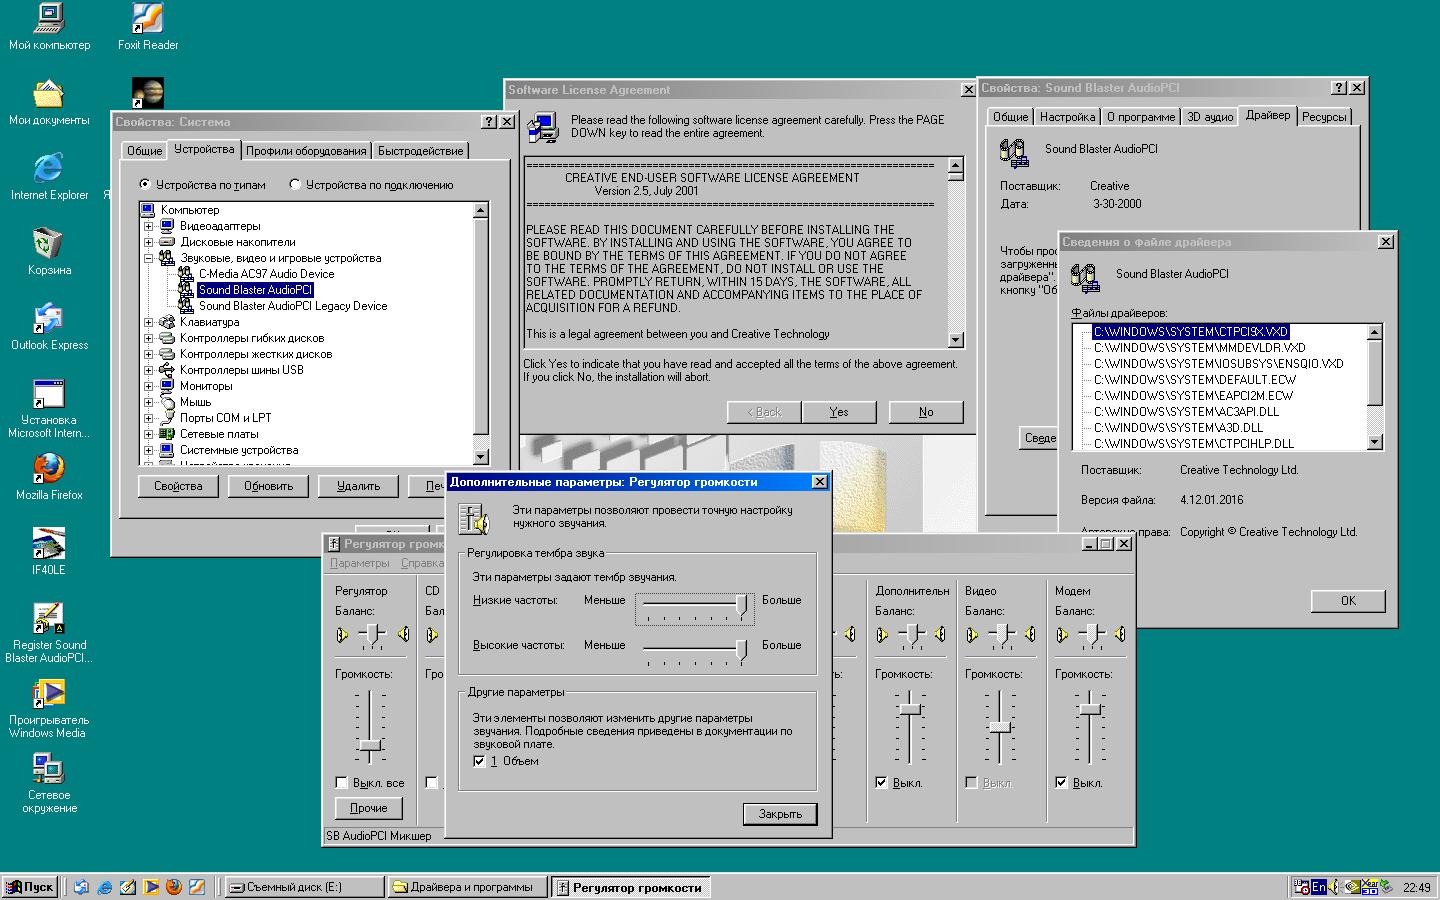Open the Outlook Express desktop icon
The image size is (1440, 900).
pos(49,319)
